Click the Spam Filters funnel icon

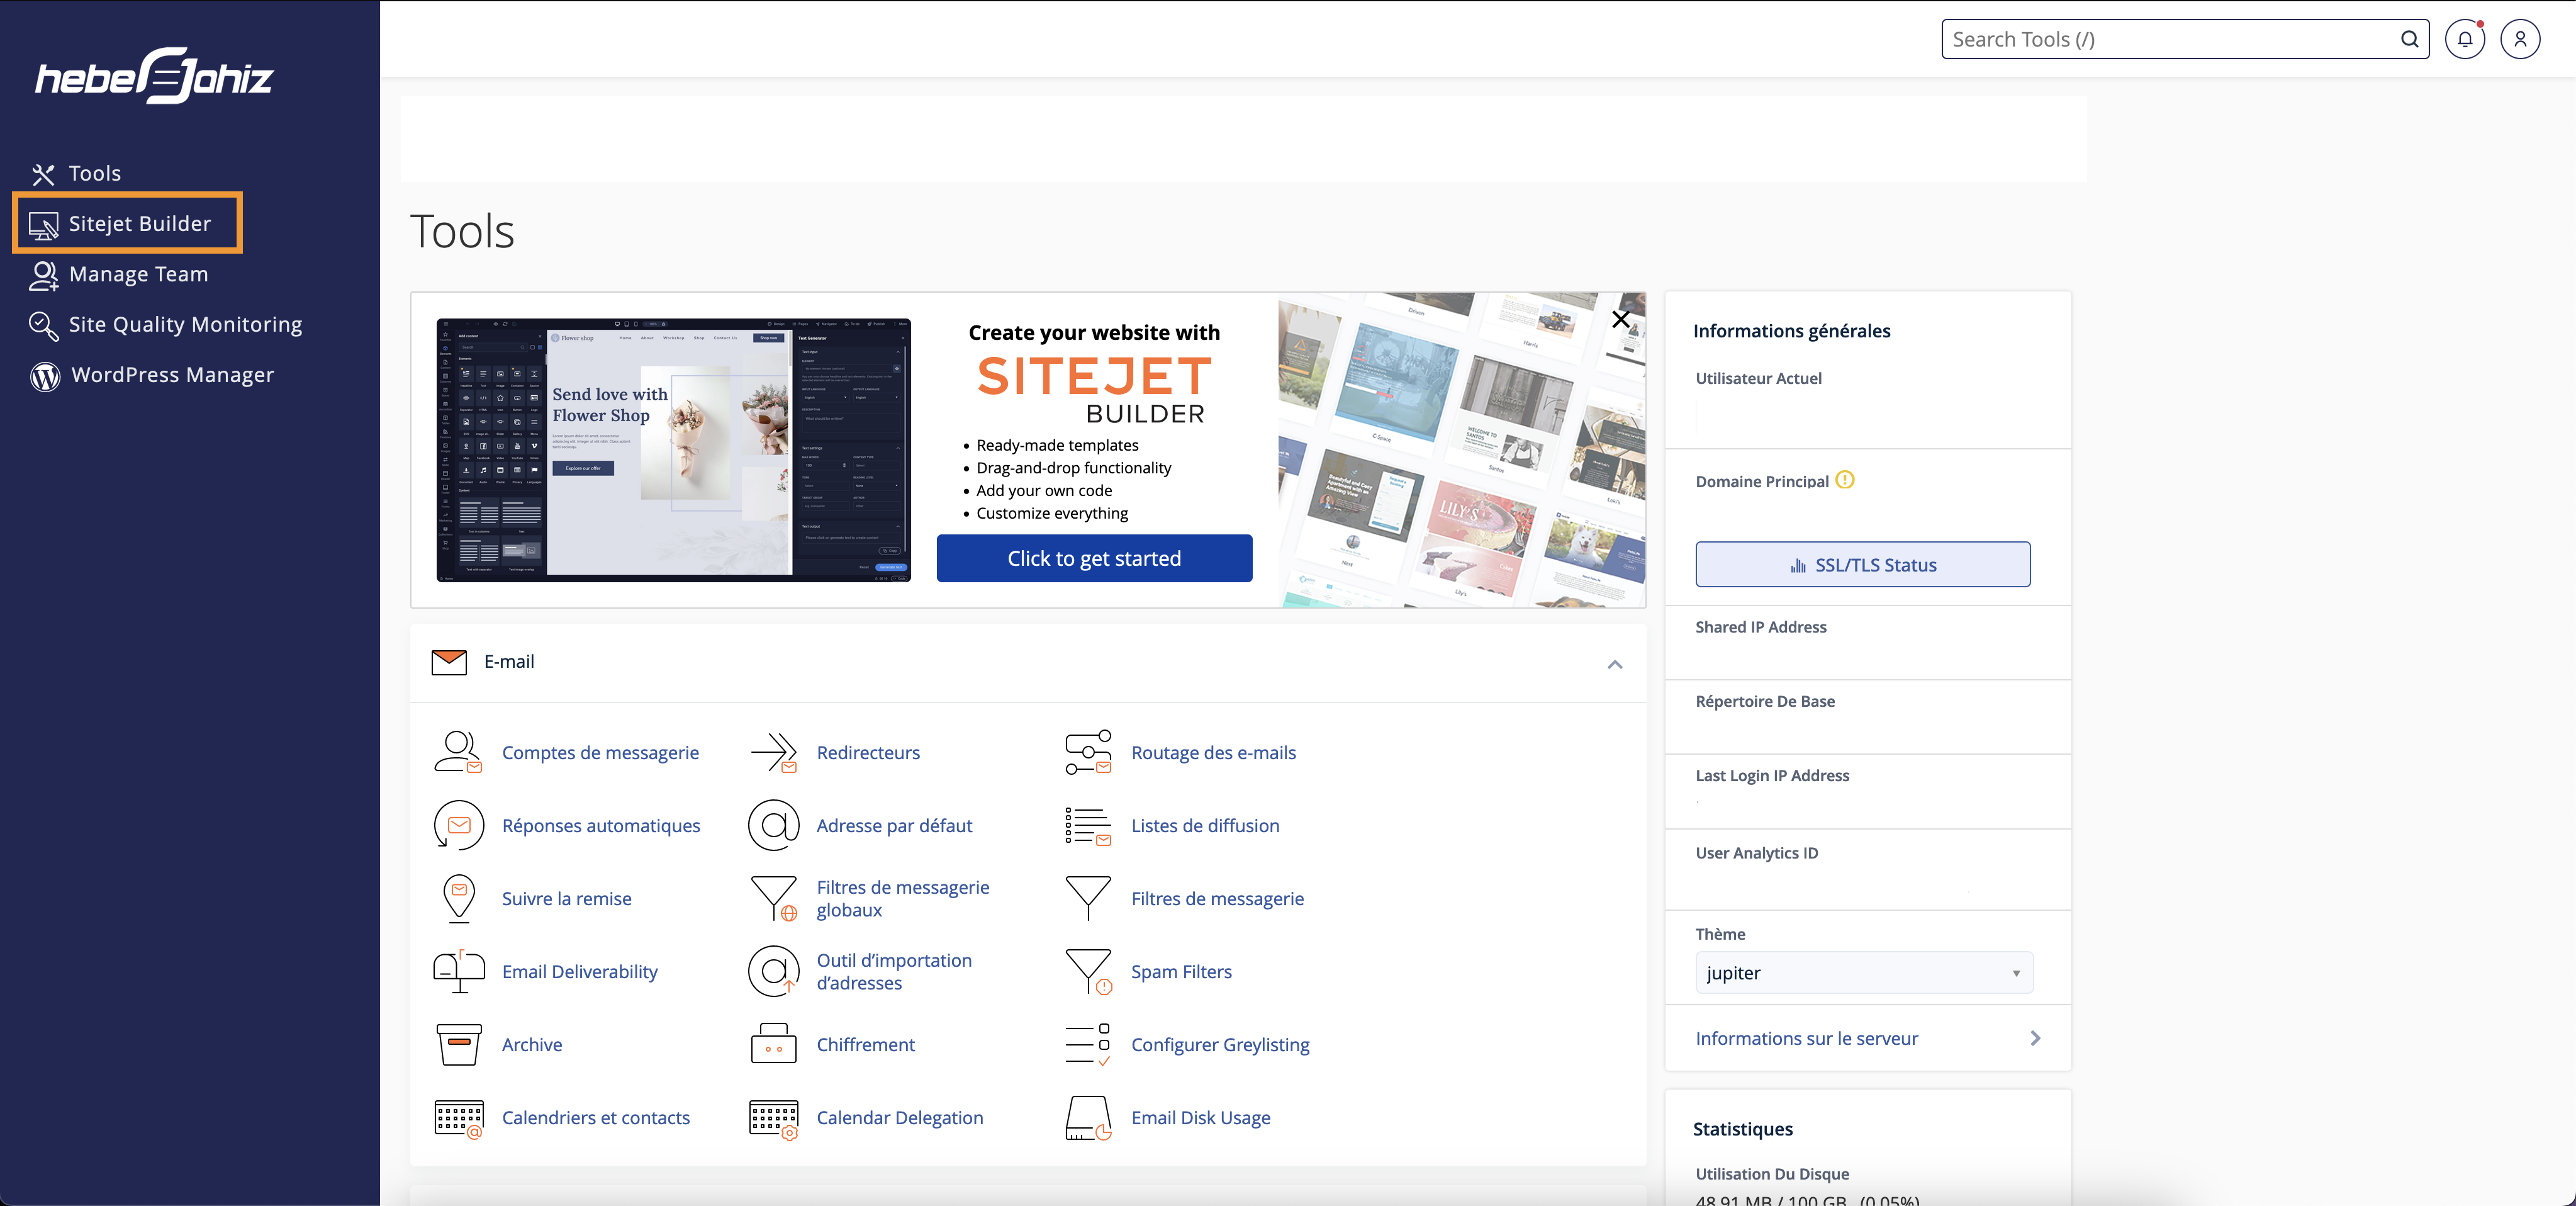pos(1088,971)
